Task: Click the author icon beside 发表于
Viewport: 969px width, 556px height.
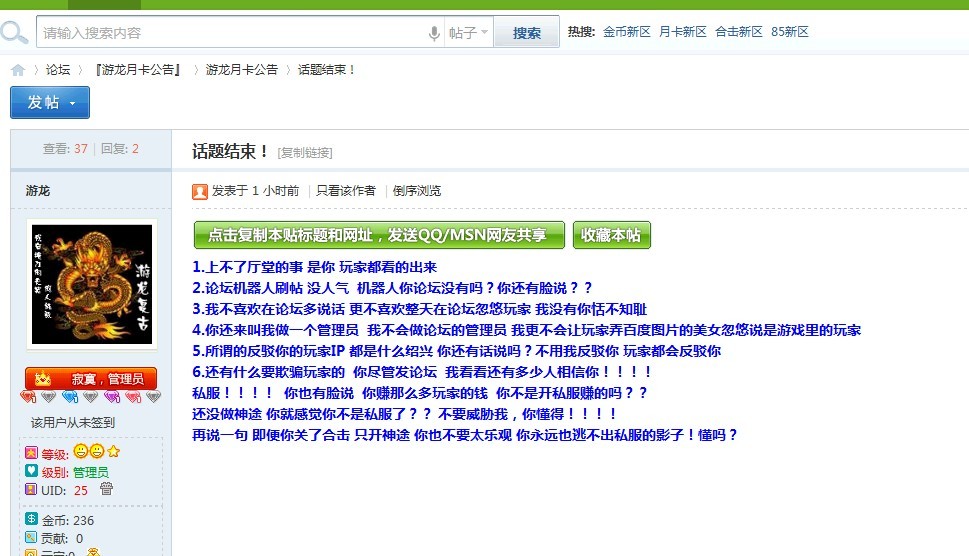Action: click(x=200, y=191)
